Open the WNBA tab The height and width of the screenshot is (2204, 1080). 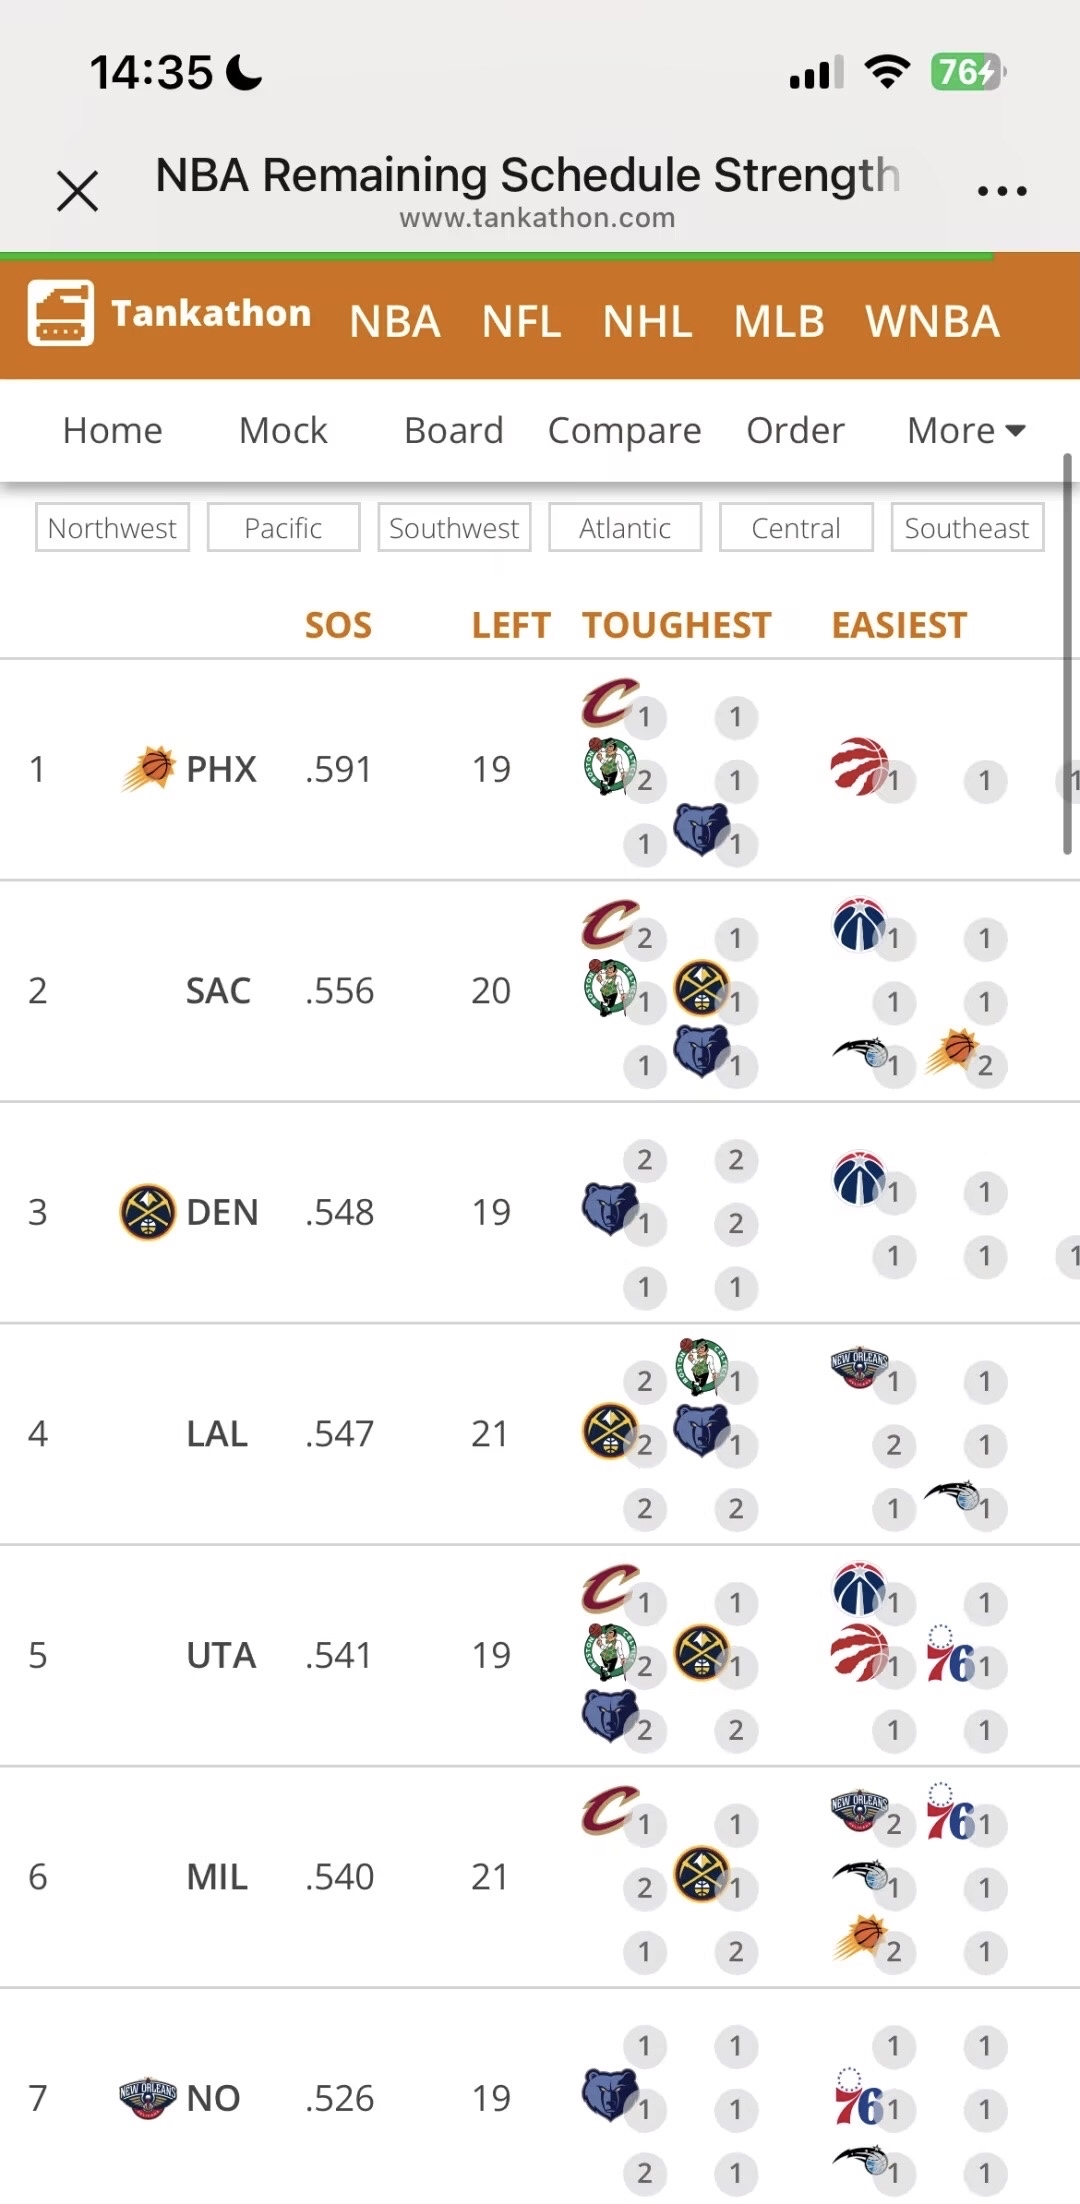coord(933,321)
